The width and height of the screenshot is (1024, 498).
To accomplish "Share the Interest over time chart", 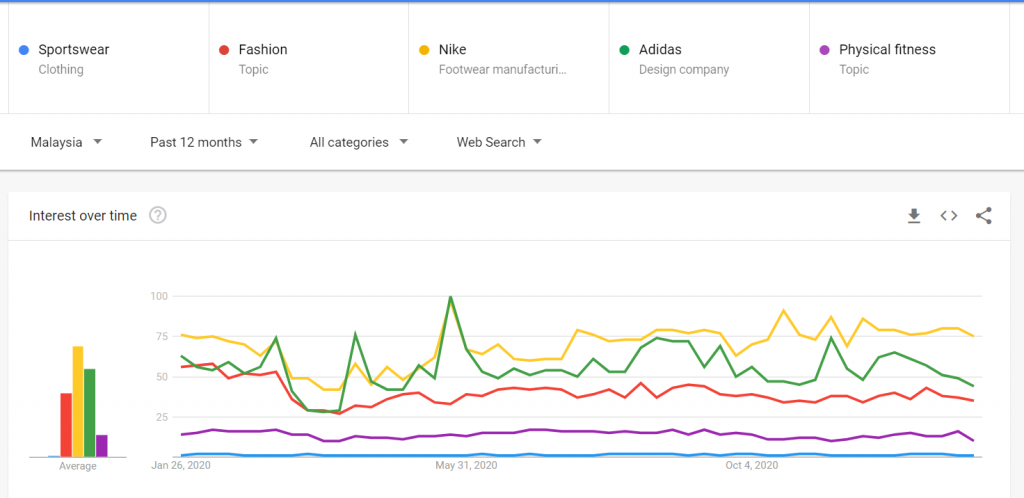I will (984, 216).
